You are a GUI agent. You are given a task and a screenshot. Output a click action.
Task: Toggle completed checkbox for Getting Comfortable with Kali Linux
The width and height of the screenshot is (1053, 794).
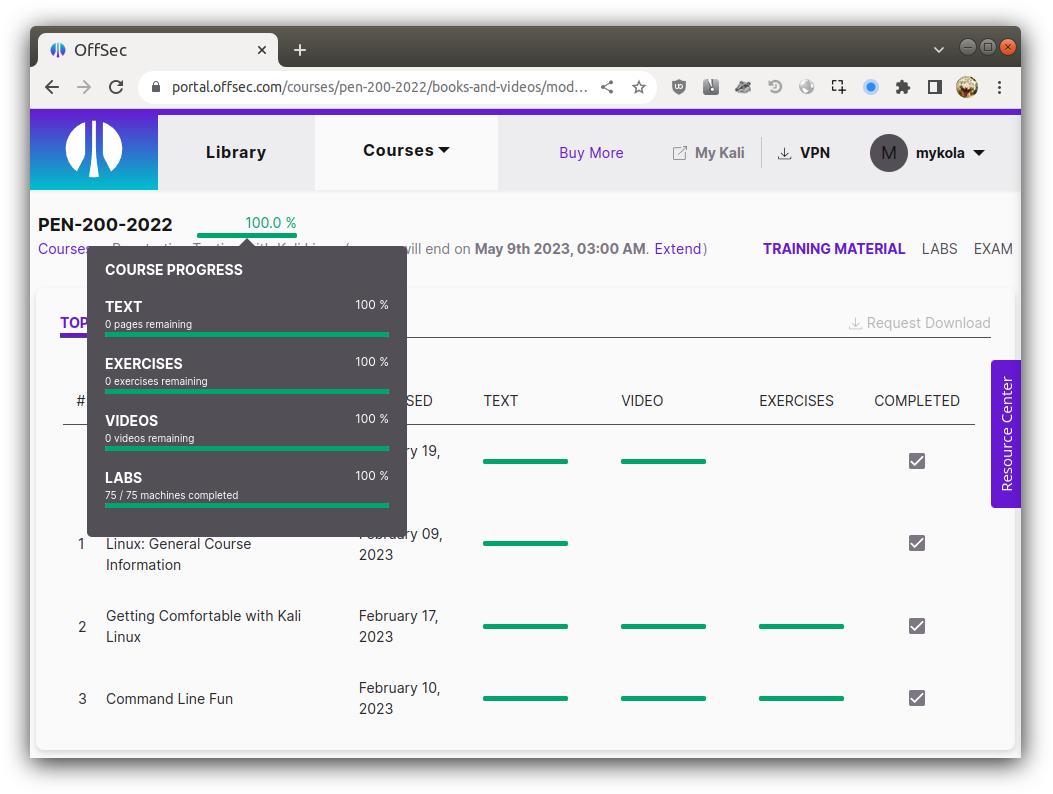tap(917, 626)
